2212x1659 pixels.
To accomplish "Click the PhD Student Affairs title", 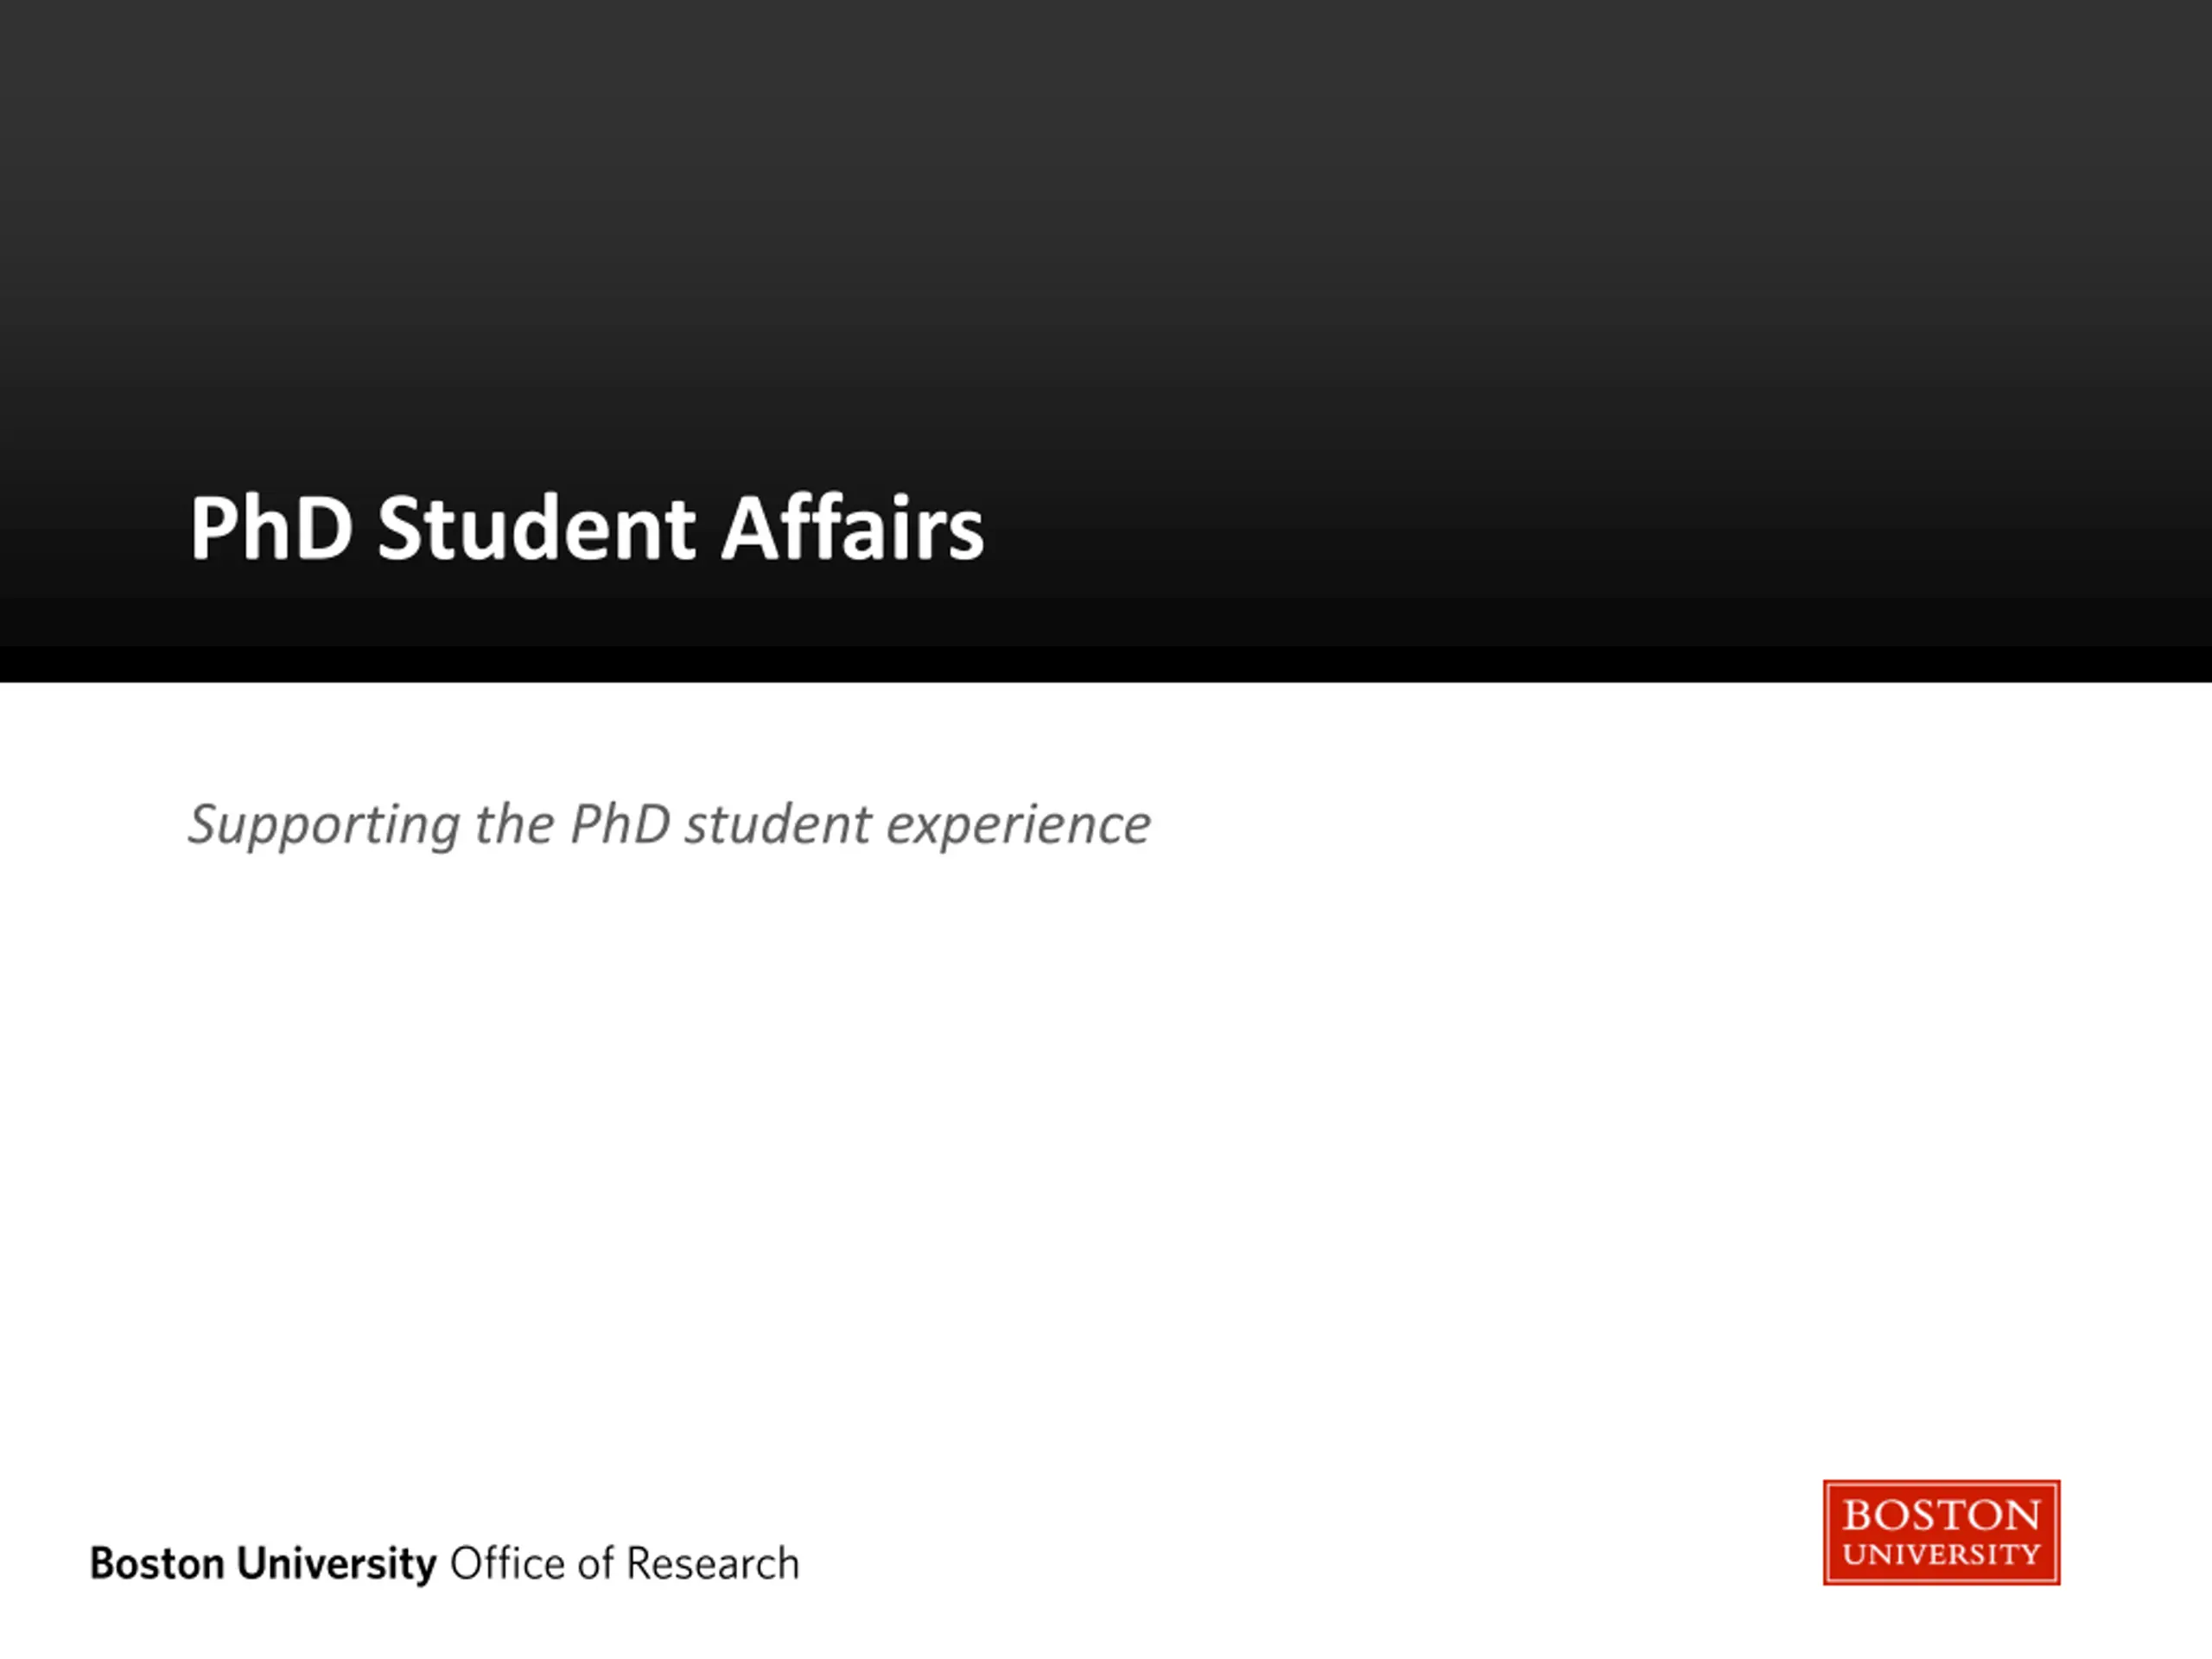I will click(587, 527).
